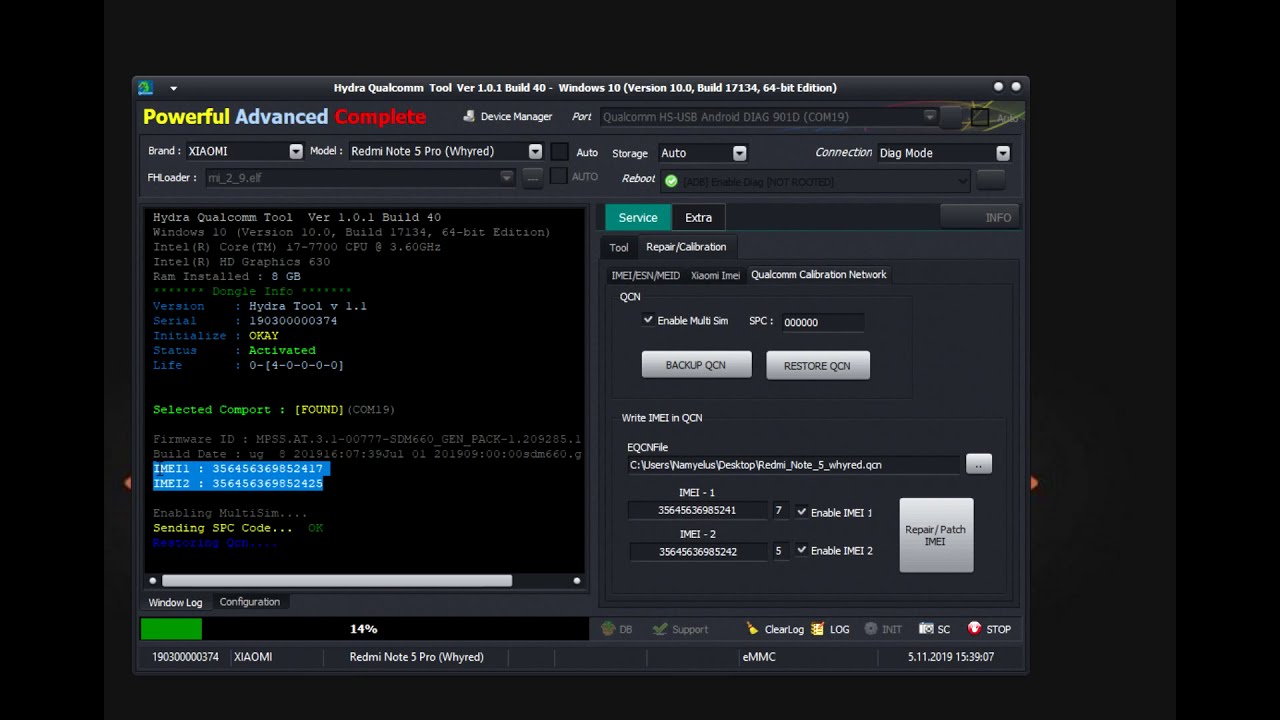1280x720 pixels.
Task: Toggle the AUTO checkbox beside FHLoader
Action: [x=559, y=177]
